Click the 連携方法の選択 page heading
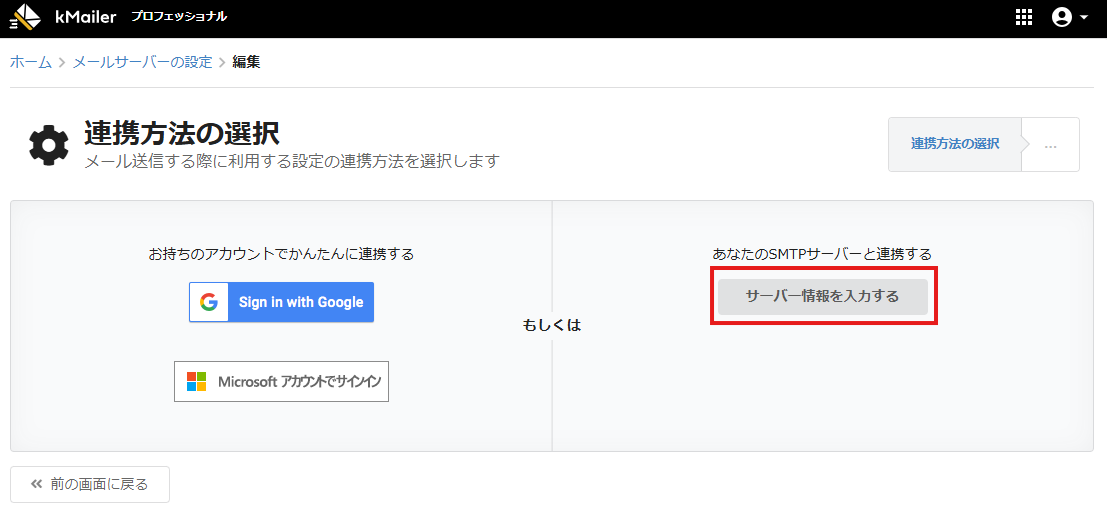The height and width of the screenshot is (512, 1107). coord(181,133)
